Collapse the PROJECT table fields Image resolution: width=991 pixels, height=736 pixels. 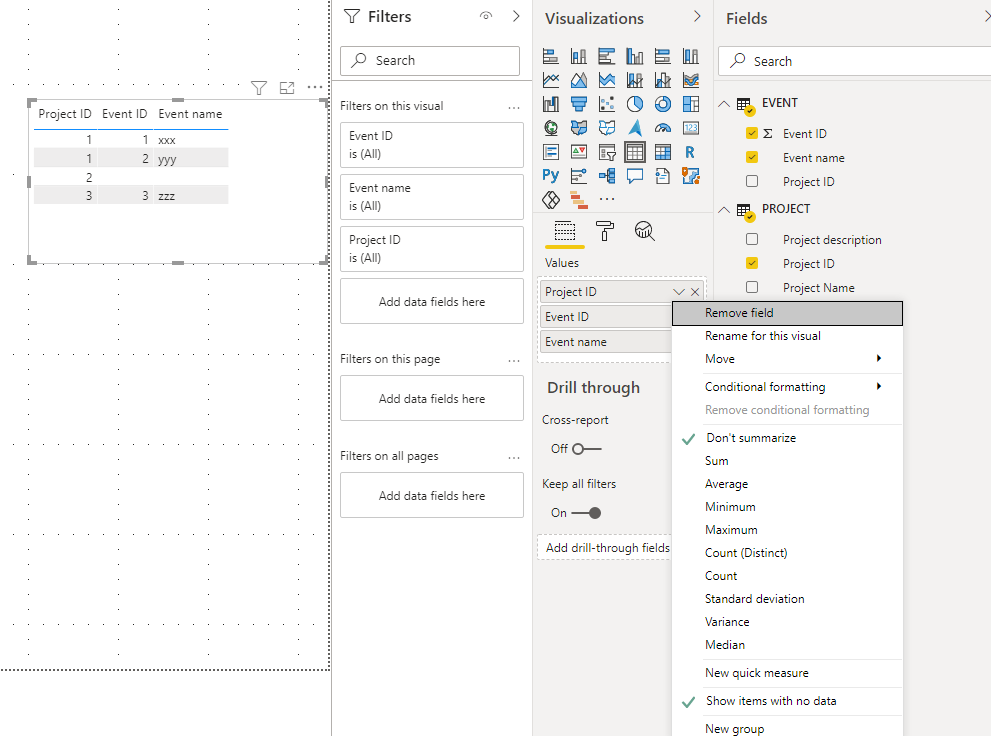point(724,210)
